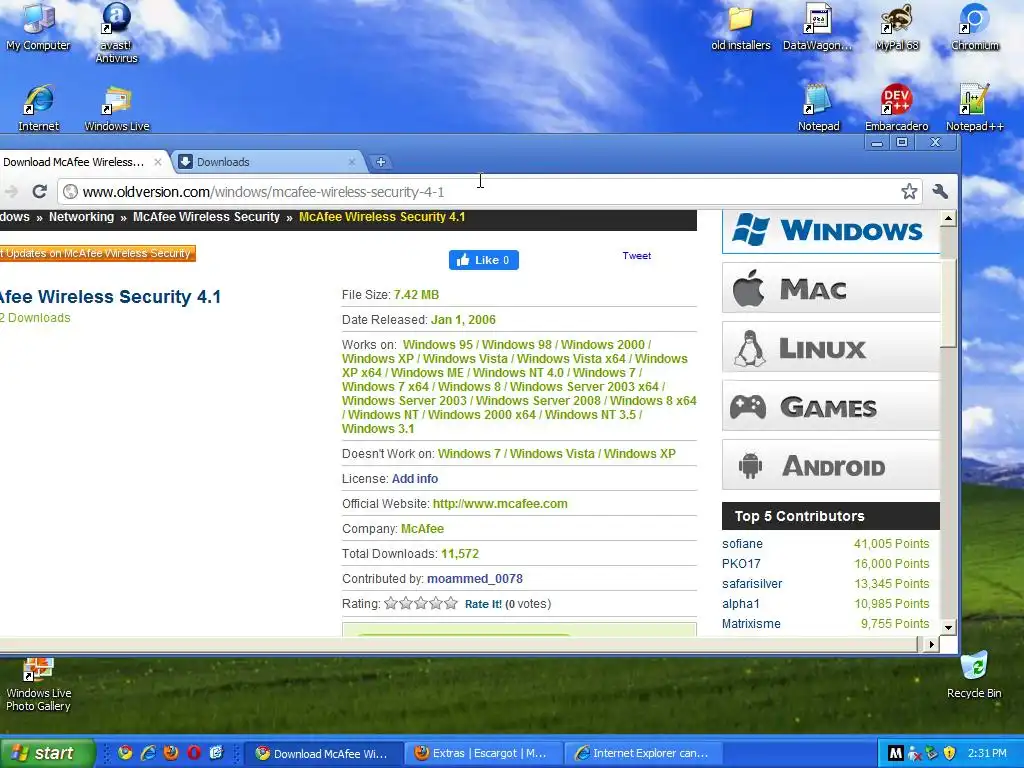The image size is (1024, 768).
Task: Visit the http://www.mcafee.com official website link
Action: (x=500, y=504)
